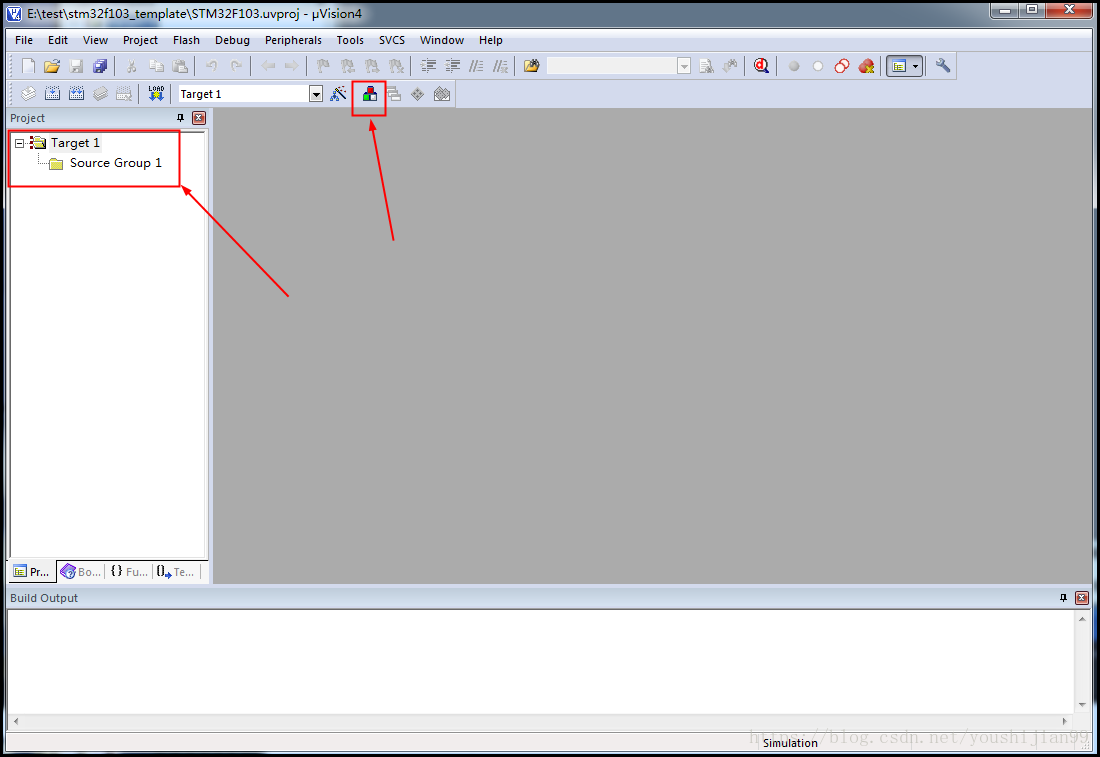Switch to the Project (Pr...) tab
The width and height of the screenshot is (1100, 757).
[x=32, y=572]
